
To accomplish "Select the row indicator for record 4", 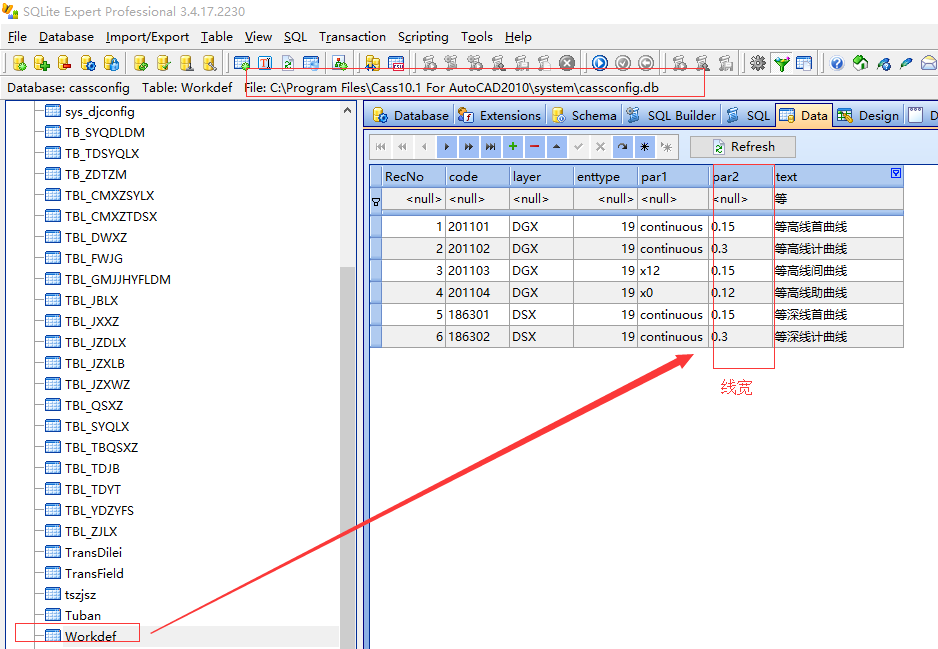I will point(376,292).
